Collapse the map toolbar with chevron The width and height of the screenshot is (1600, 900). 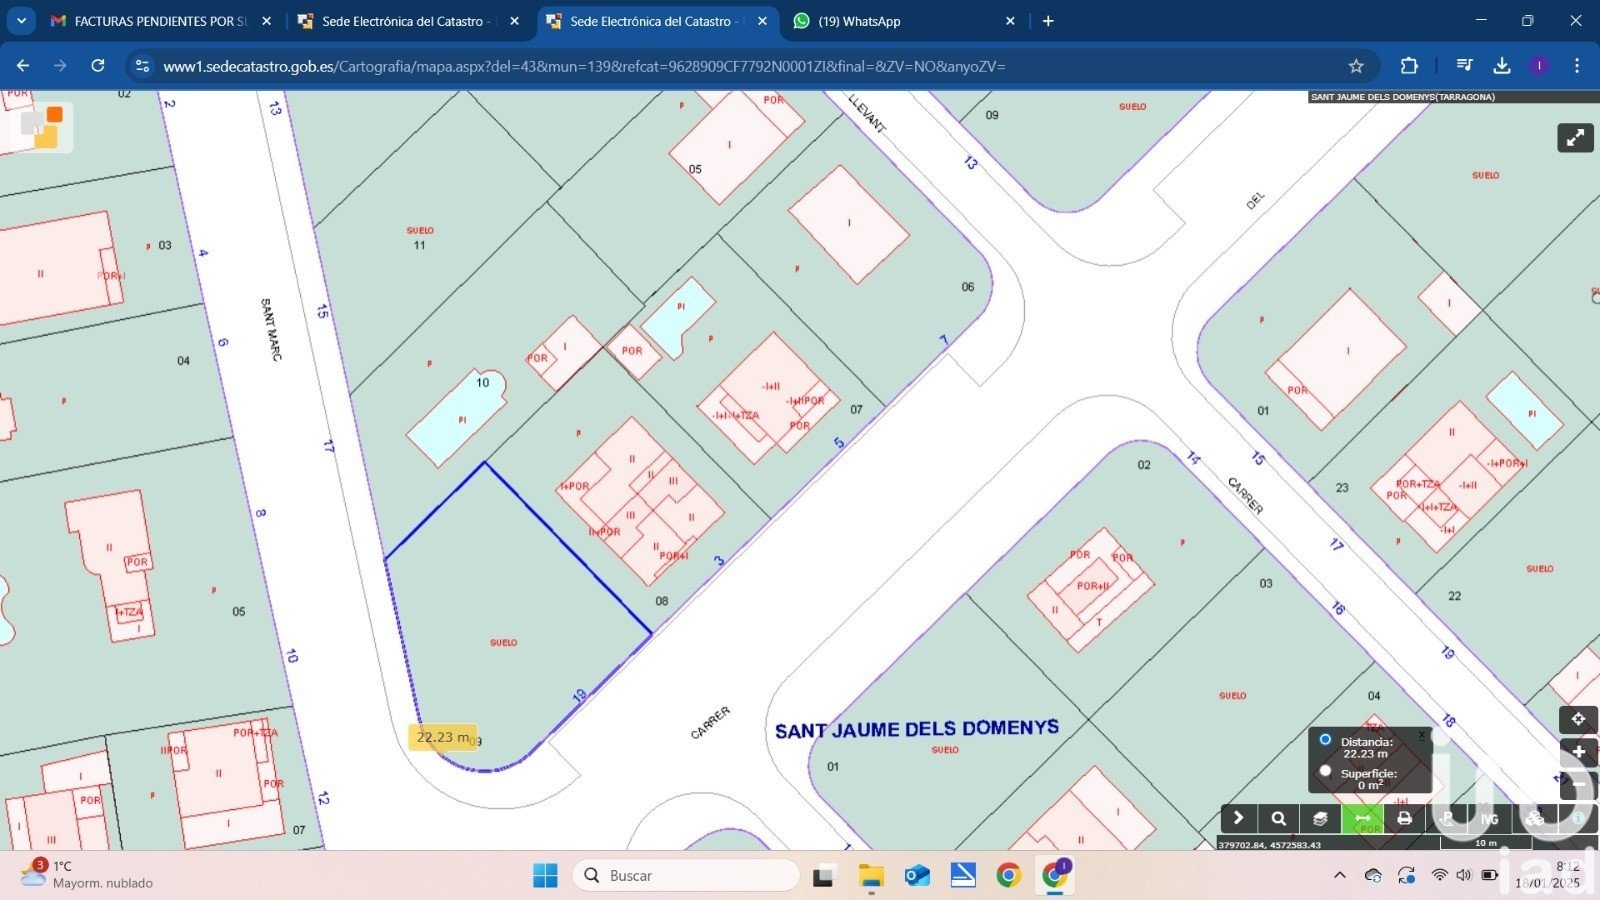click(1238, 818)
